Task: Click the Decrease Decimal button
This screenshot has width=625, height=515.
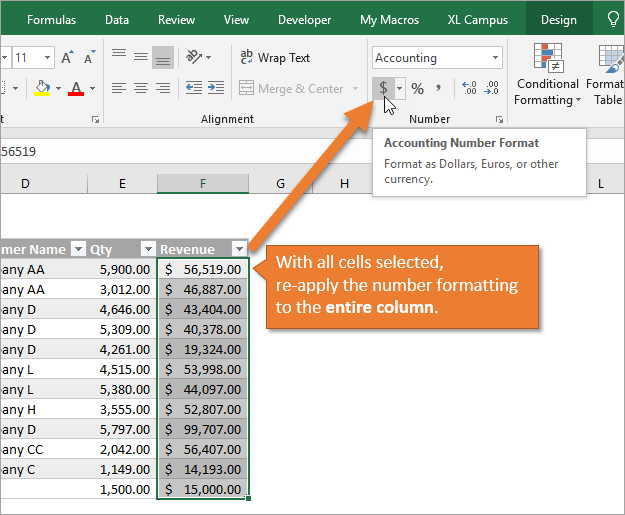Action: tap(490, 89)
